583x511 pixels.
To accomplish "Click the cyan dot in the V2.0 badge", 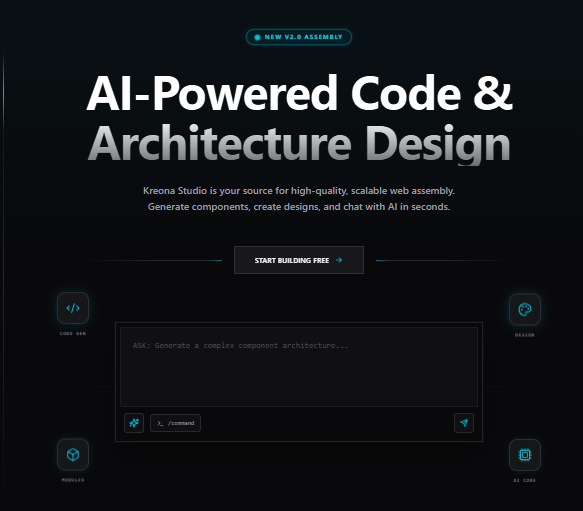I will coord(257,37).
